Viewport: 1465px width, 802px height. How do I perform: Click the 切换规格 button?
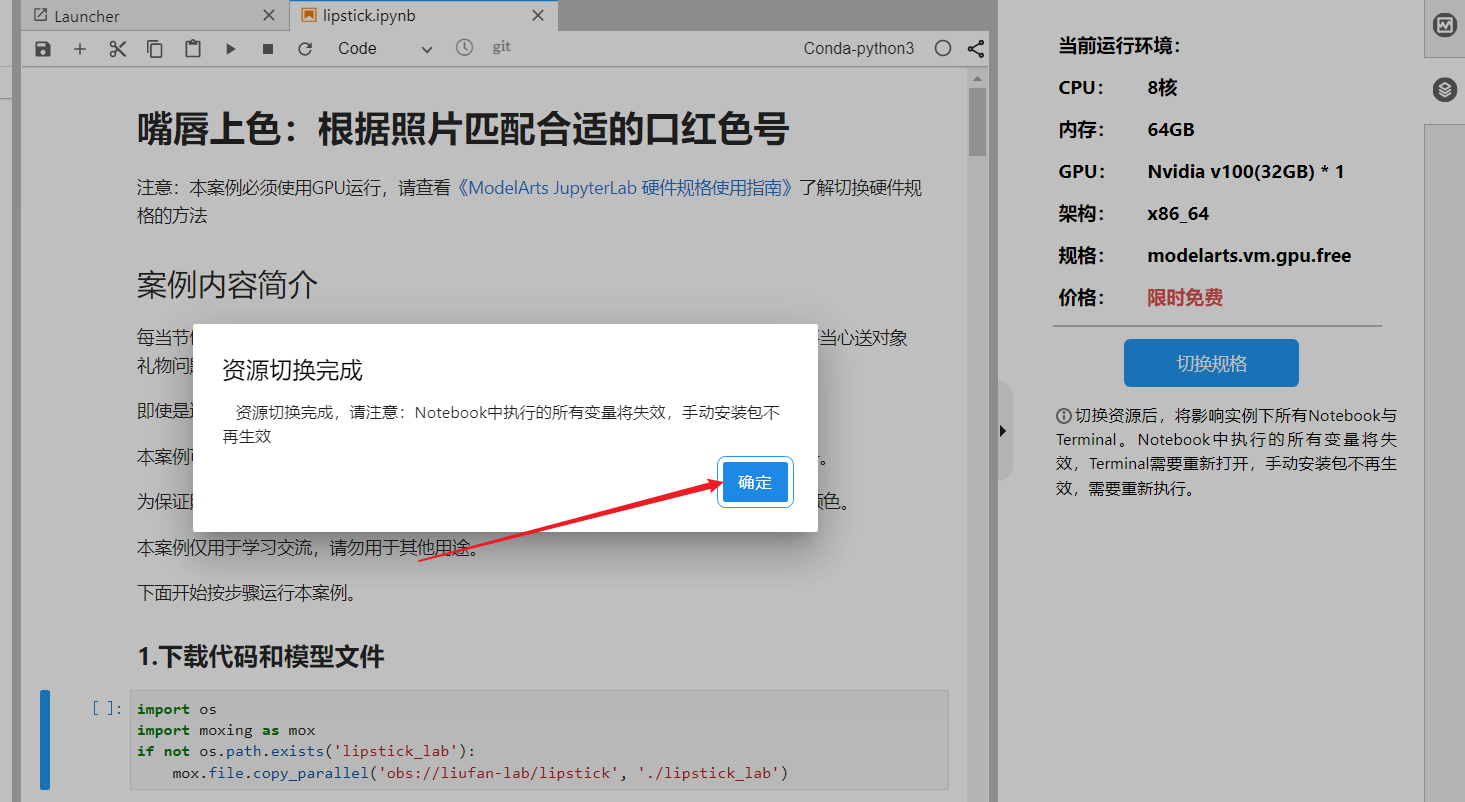1211,363
